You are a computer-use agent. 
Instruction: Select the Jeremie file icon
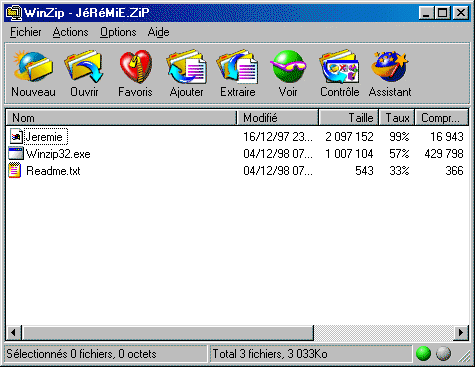coord(16,136)
